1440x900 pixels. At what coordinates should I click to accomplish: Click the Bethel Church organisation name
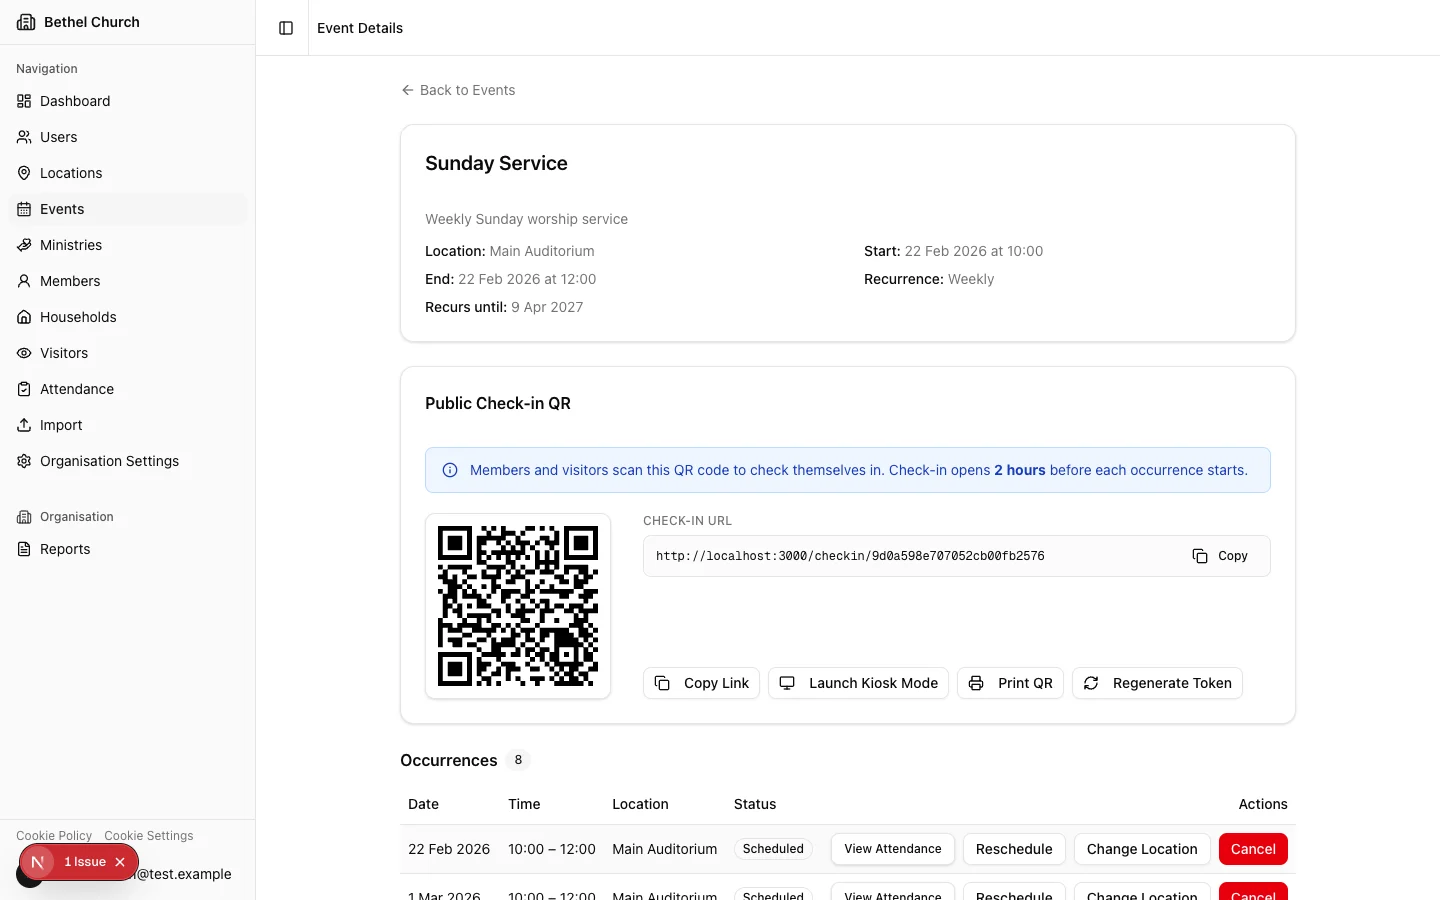tap(92, 22)
